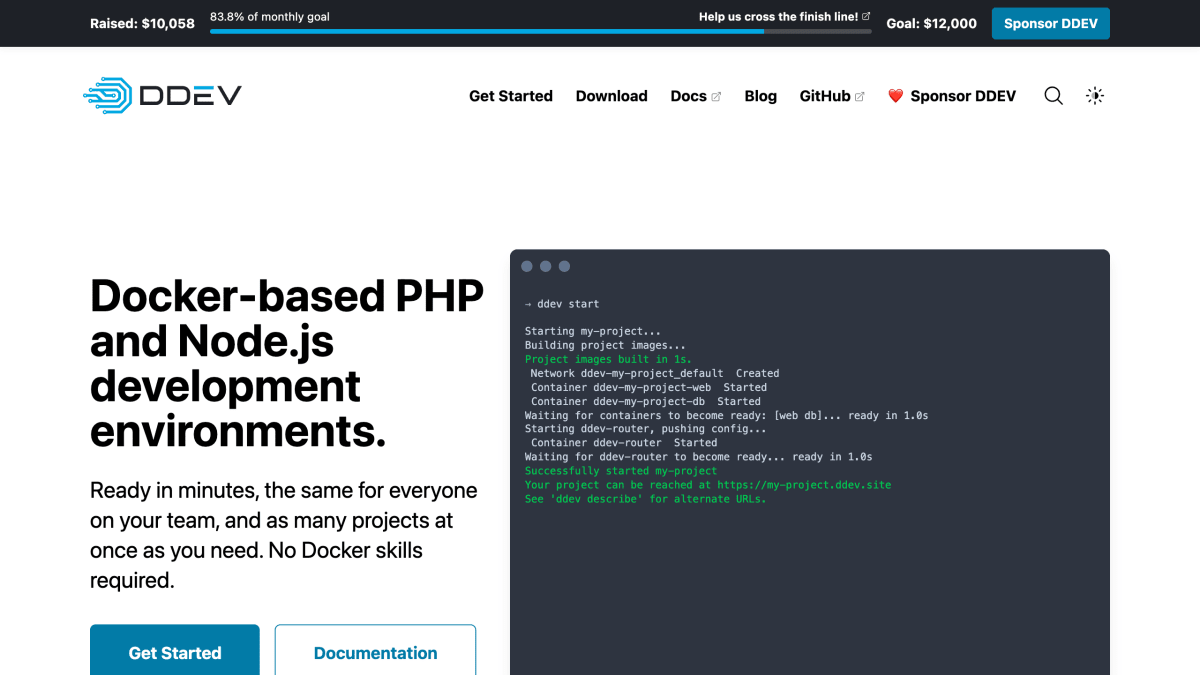Click the blue Get Started button
This screenshot has width=1200, height=675.
(175, 650)
